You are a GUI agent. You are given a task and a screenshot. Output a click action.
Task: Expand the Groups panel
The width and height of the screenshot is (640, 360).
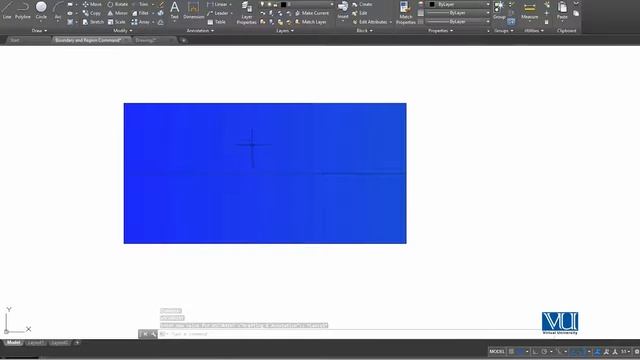[x=504, y=31]
